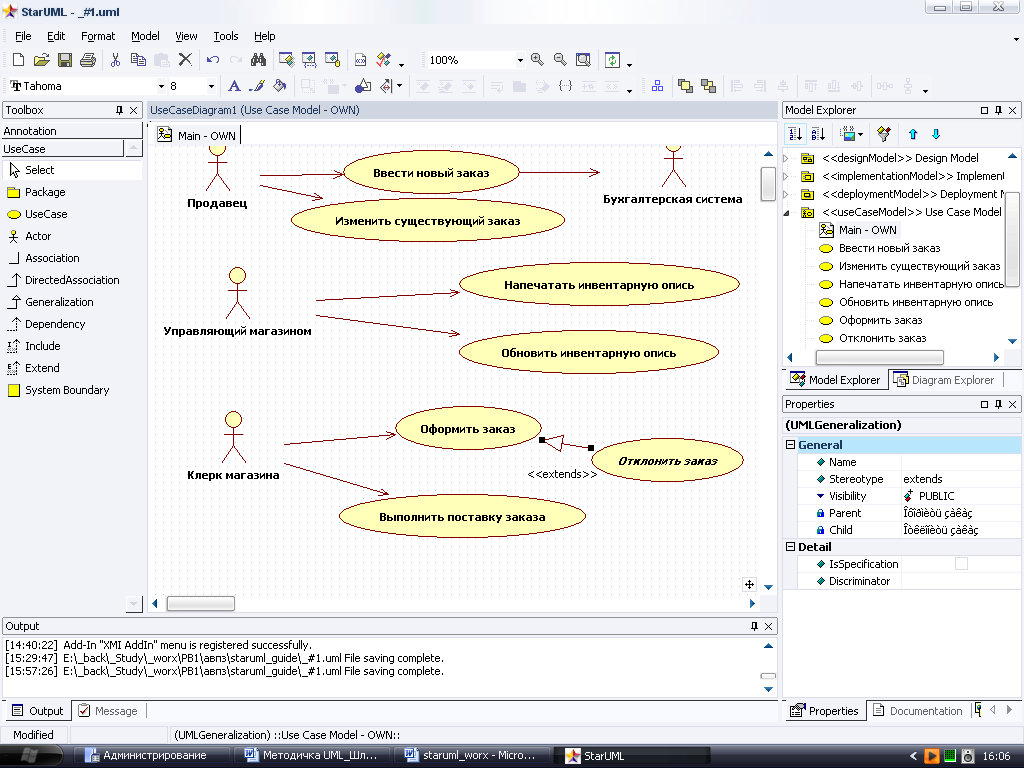This screenshot has width=1024, height=768.
Task: Pin the Output panel
Action: [754, 626]
